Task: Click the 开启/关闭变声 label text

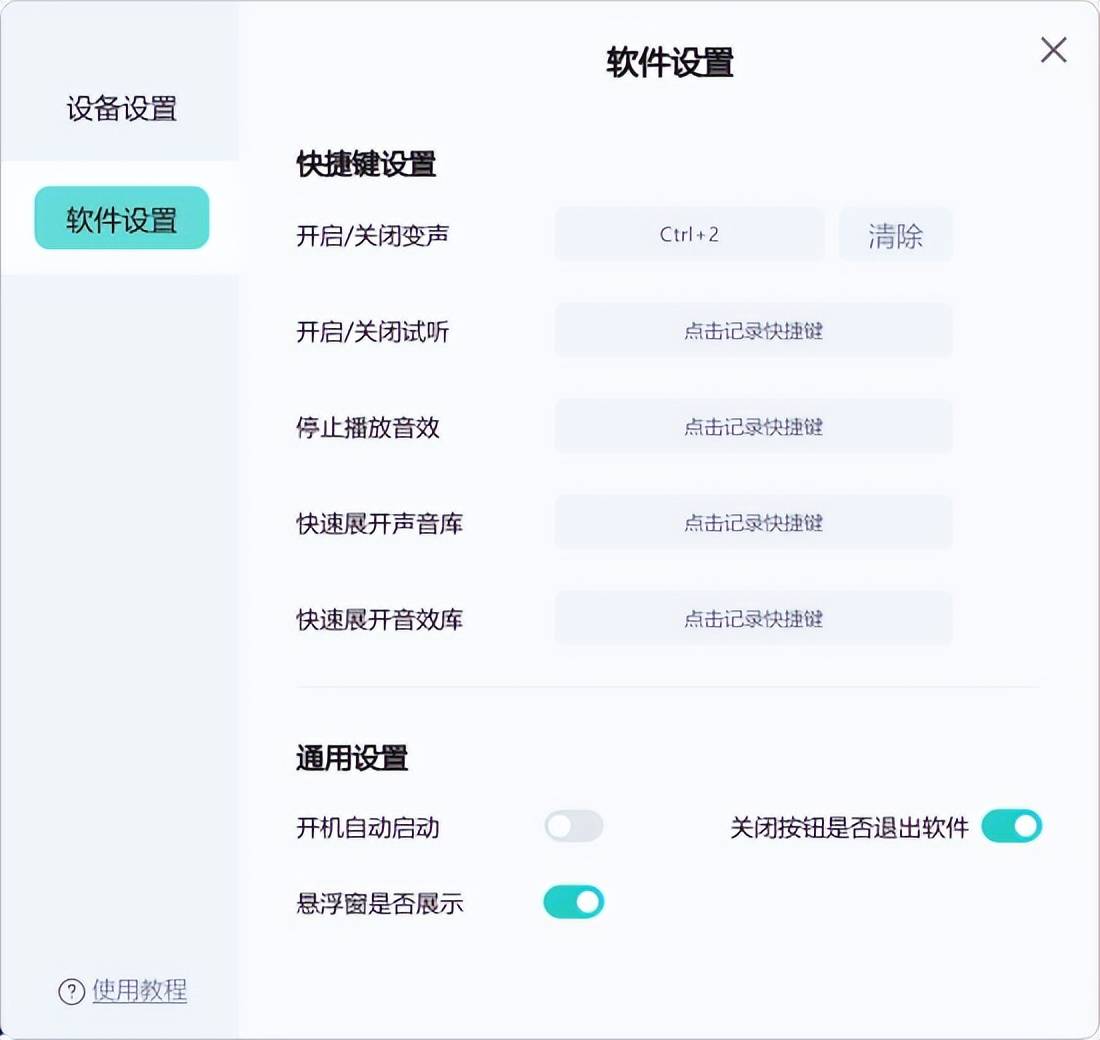Action: [x=373, y=236]
